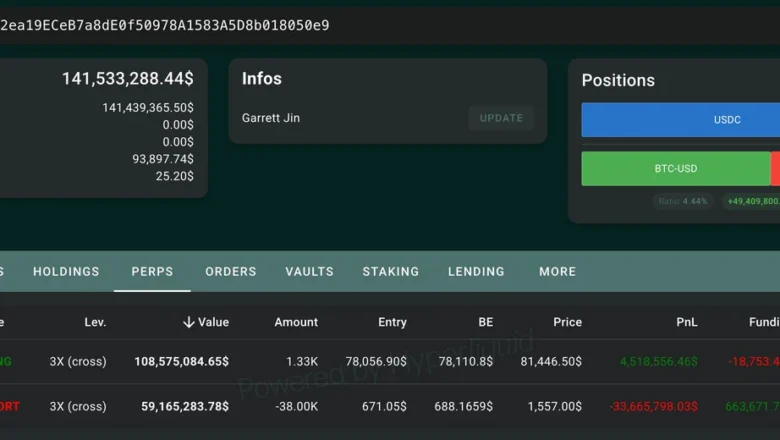Click the -33,665,798.03$ PnL value
This screenshot has width=780, height=440.
tap(654, 406)
